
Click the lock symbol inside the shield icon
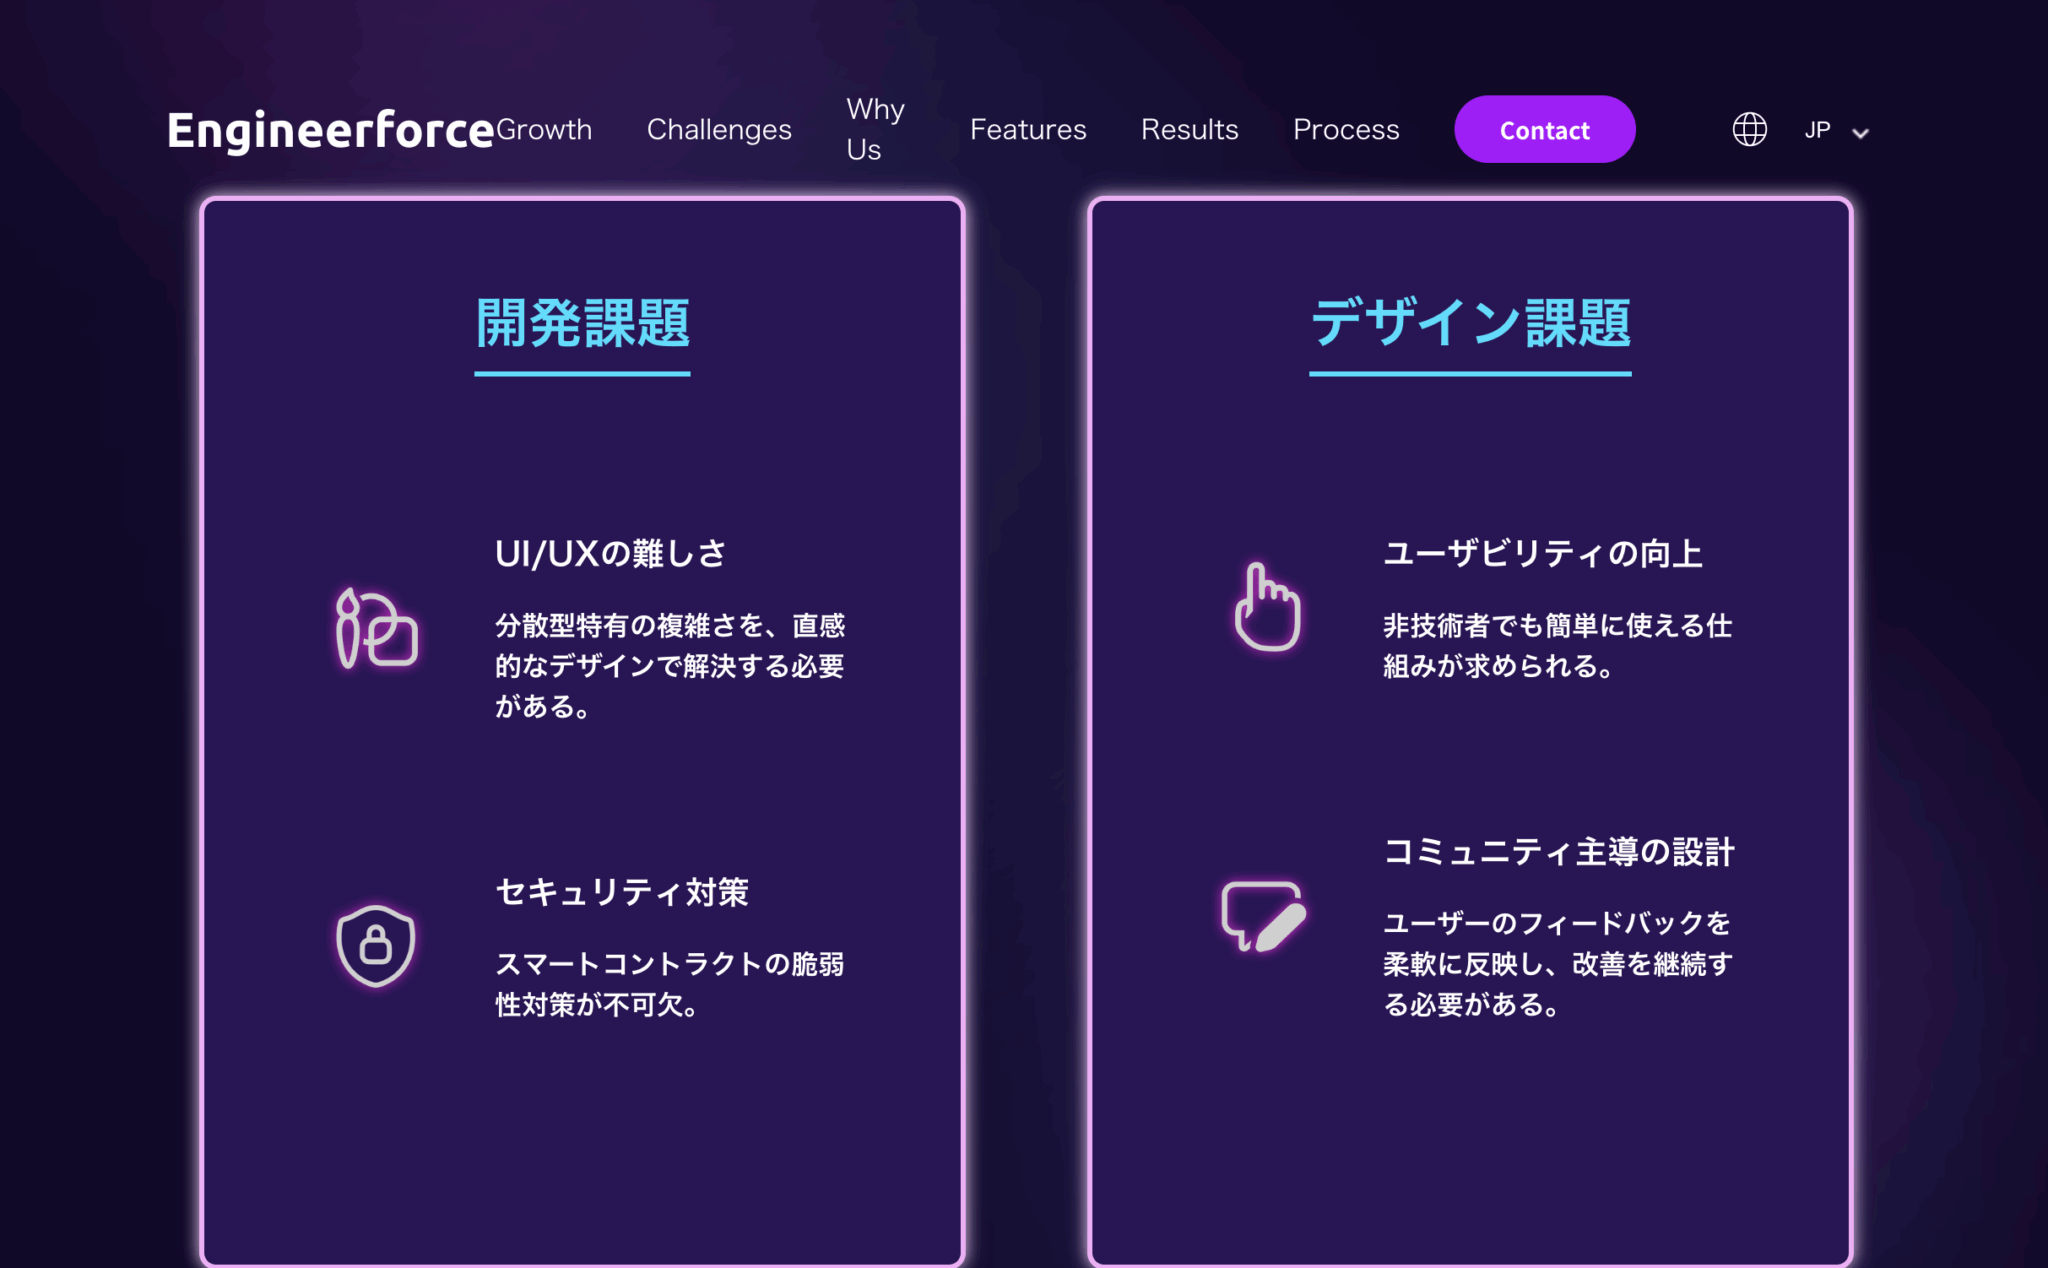tap(377, 945)
